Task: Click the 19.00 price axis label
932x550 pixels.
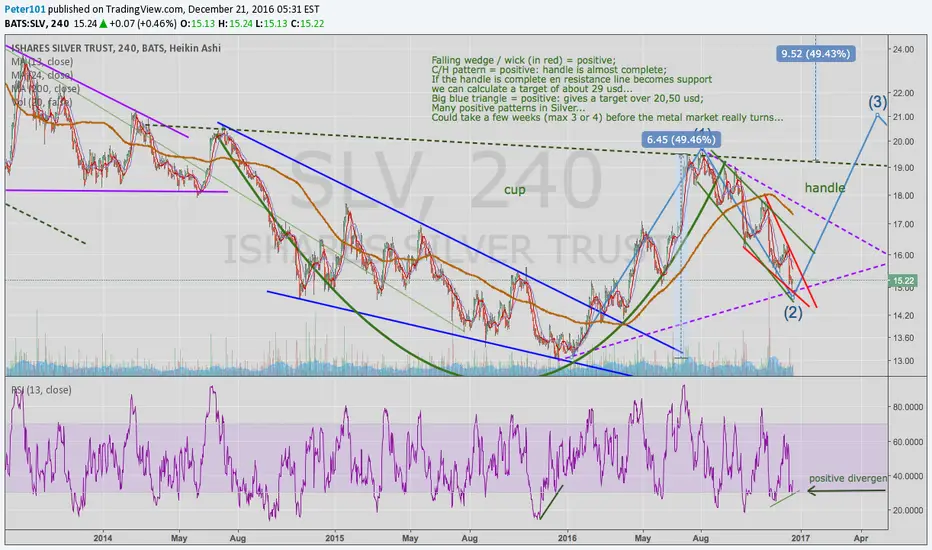Action: pyautogui.click(x=903, y=168)
